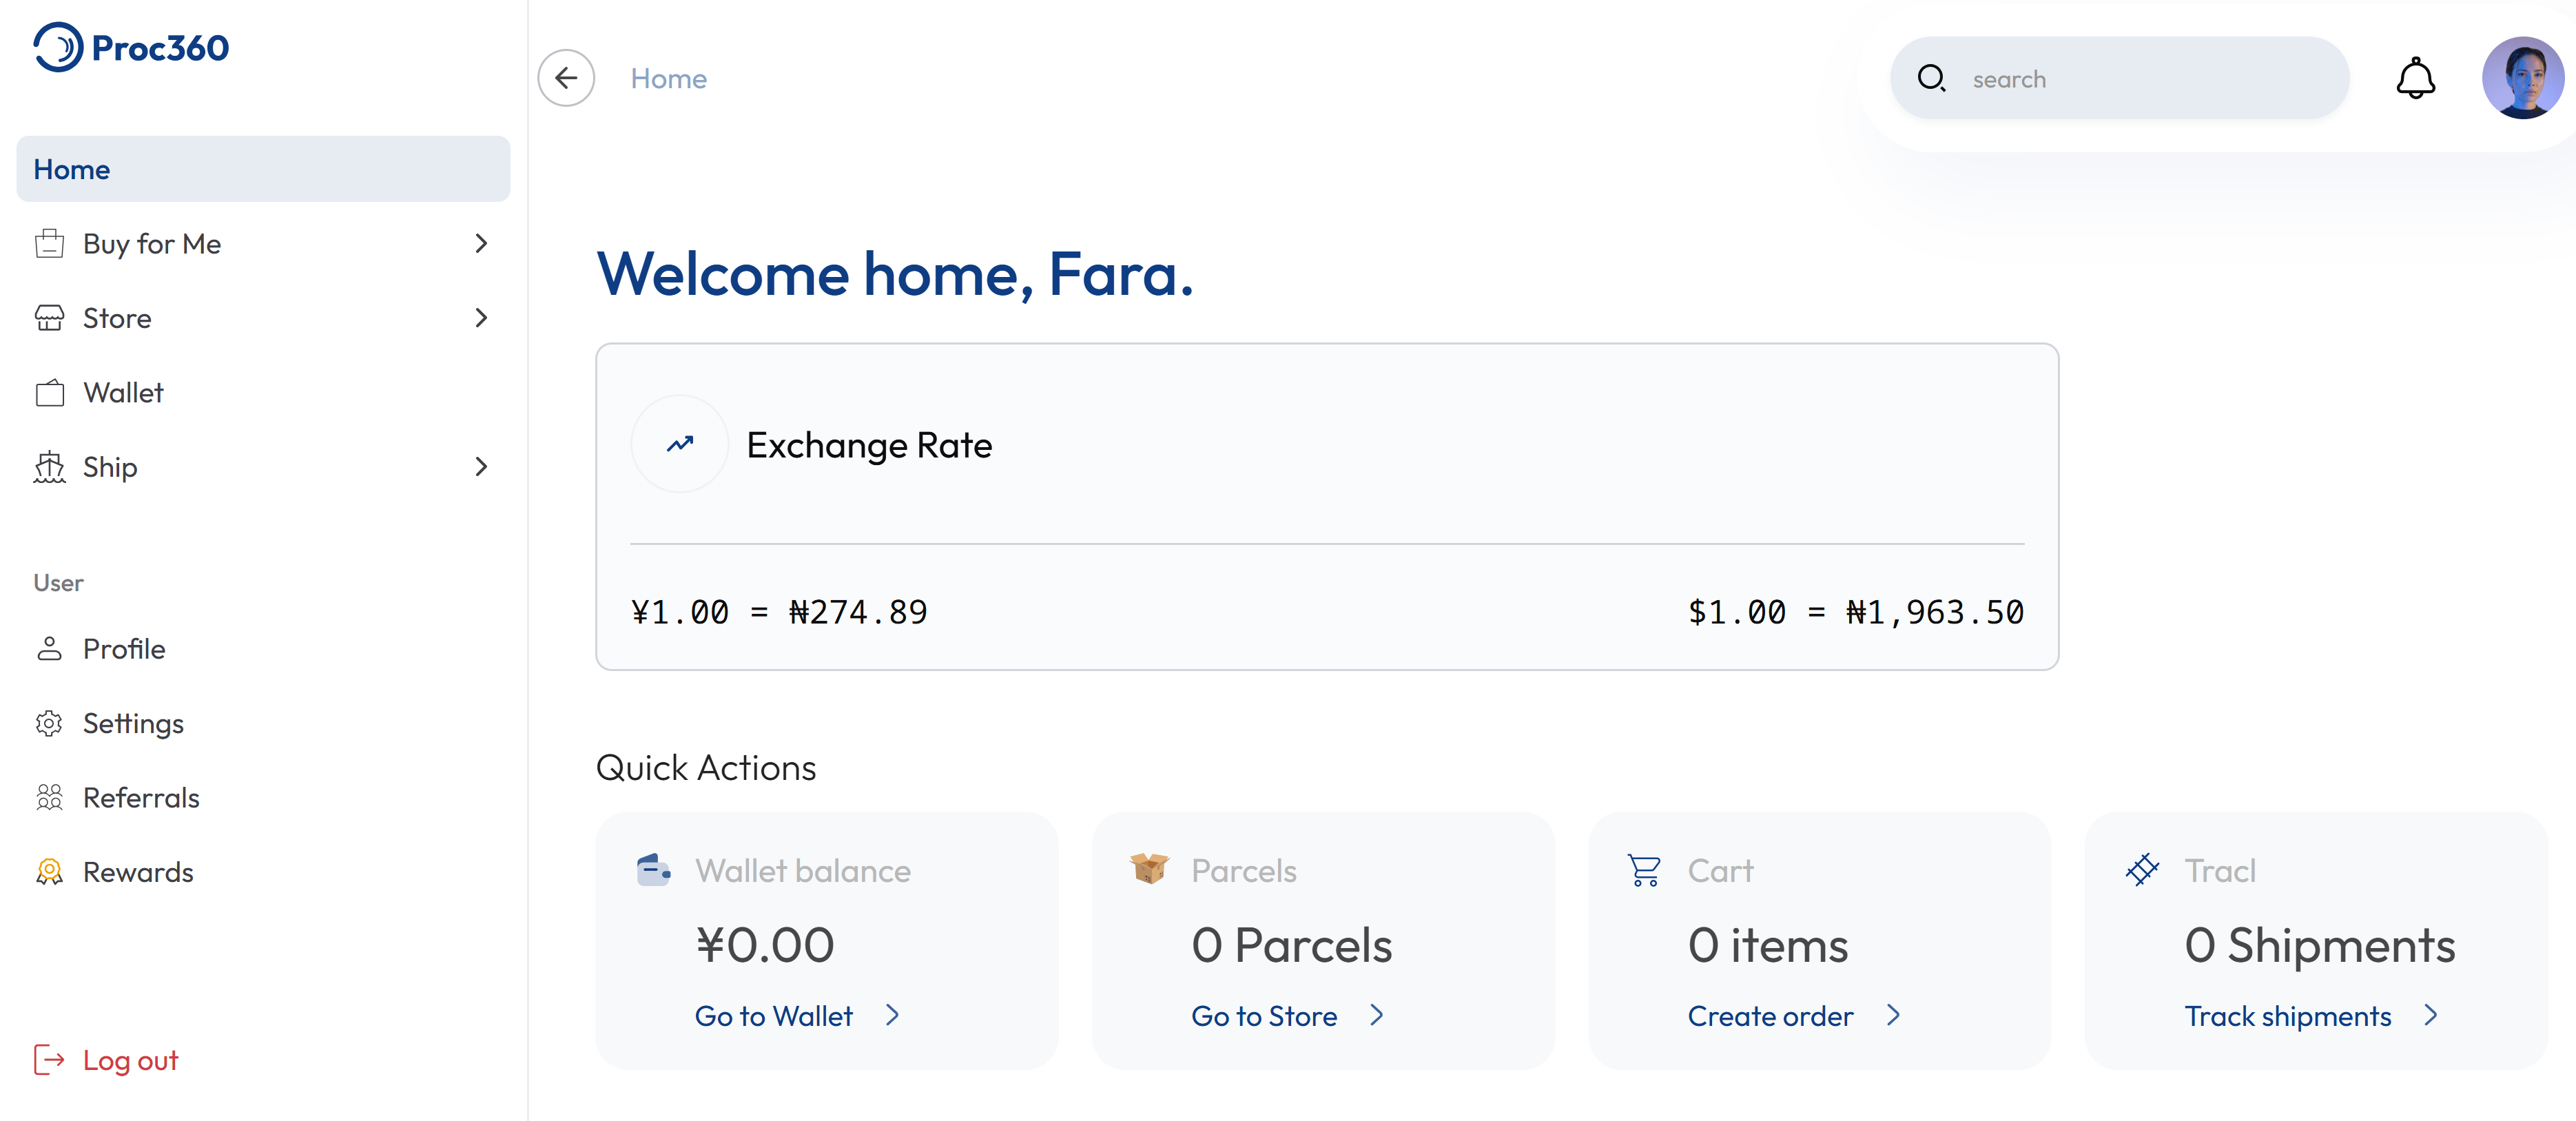Click the notification bell icon
This screenshot has height=1121, width=2576.
click(2415, 78)
